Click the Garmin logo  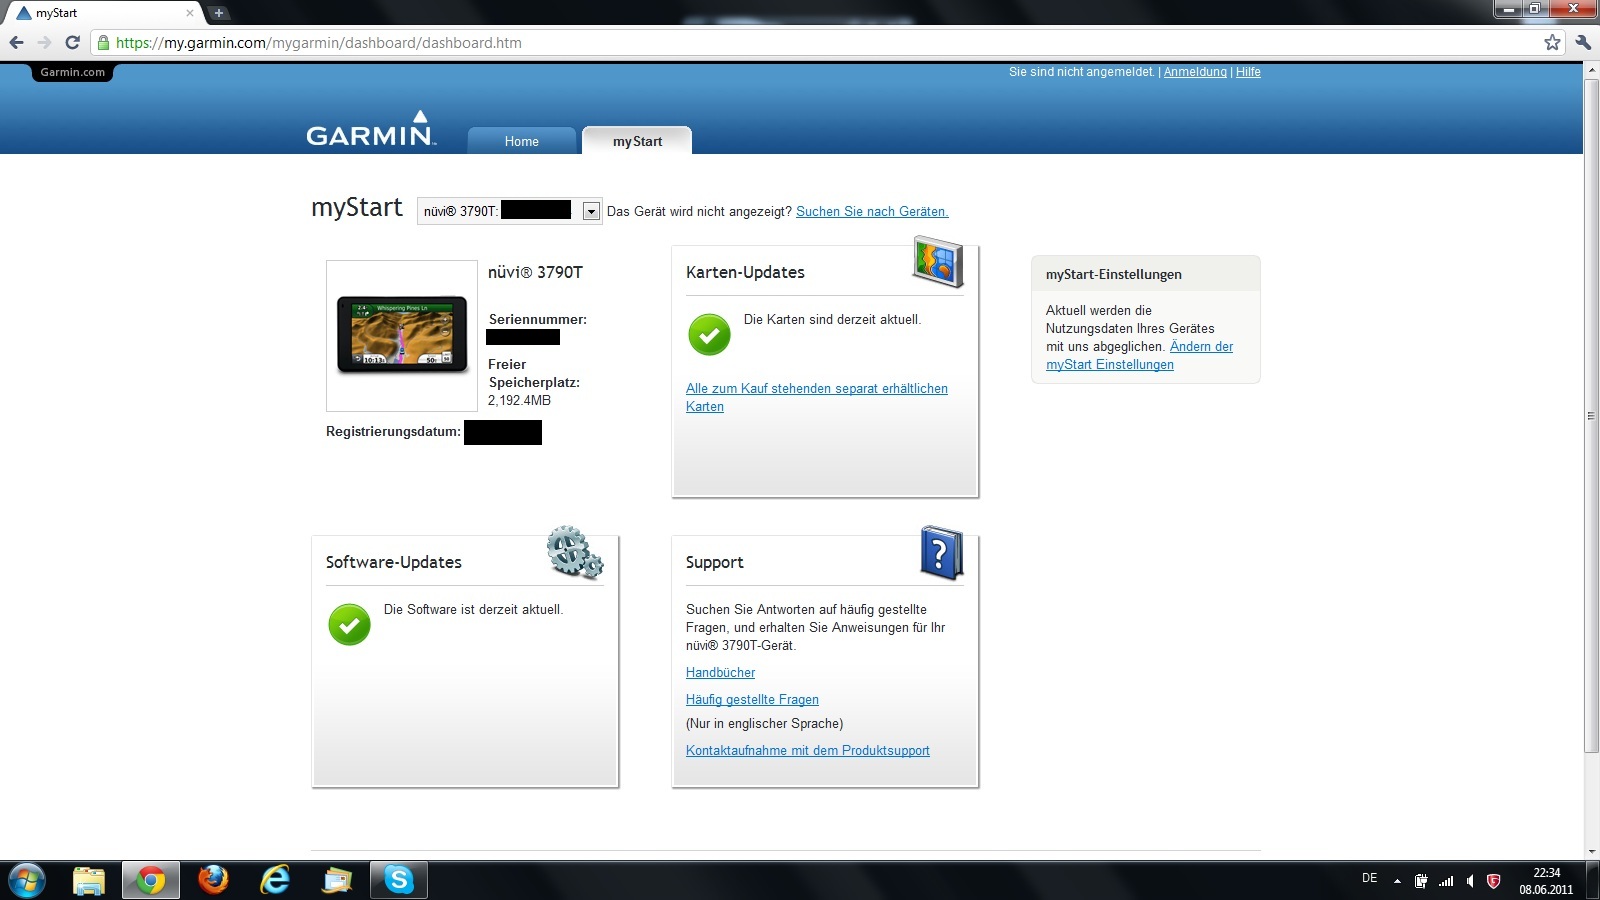point(371,131)
